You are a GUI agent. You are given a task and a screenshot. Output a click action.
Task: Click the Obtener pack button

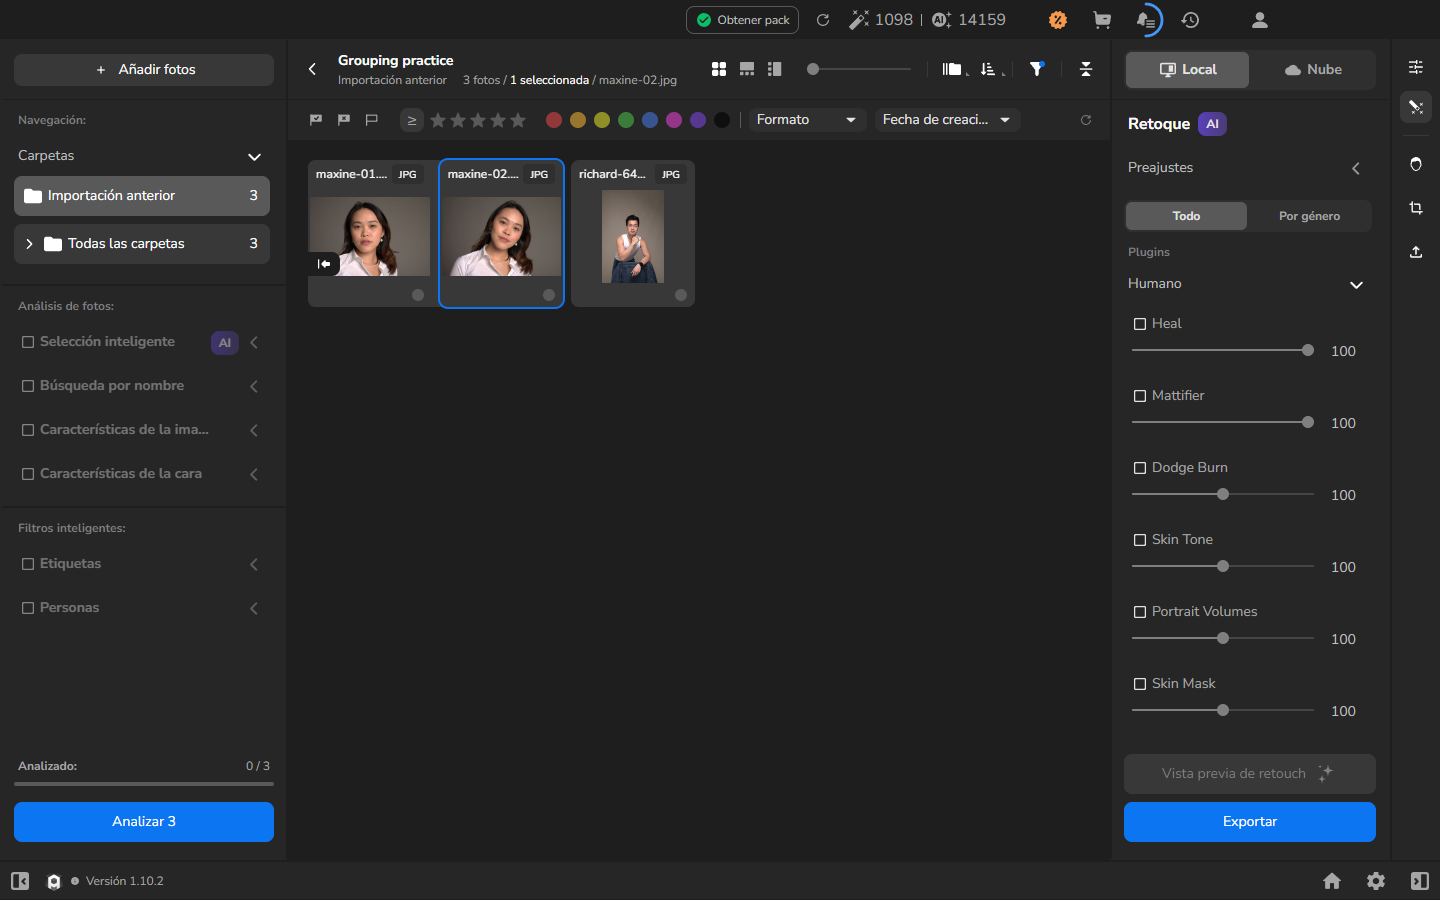tap(742, 20)
